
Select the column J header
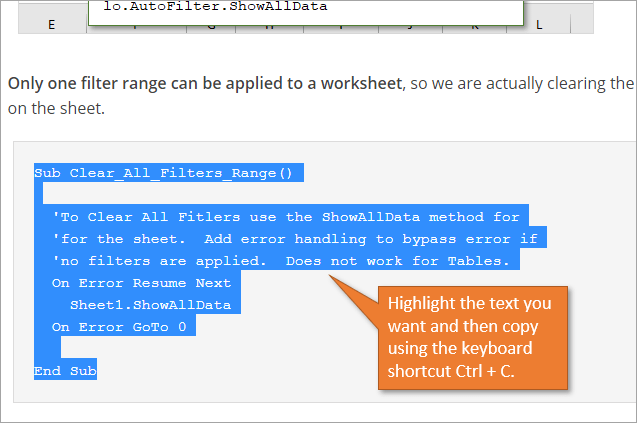411,26
